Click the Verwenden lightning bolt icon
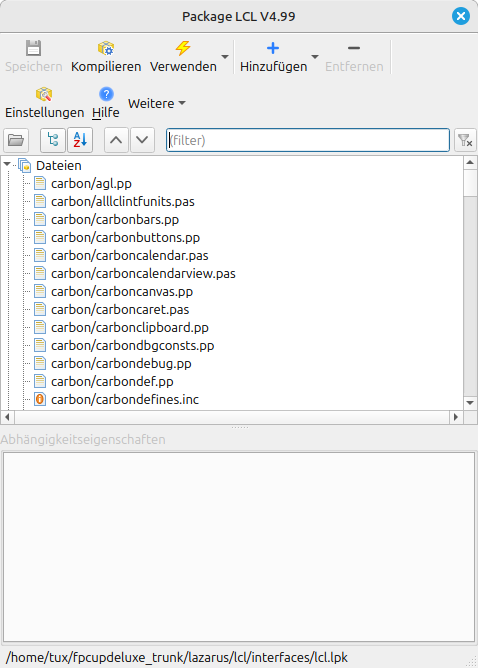 [x=183, y=48]
